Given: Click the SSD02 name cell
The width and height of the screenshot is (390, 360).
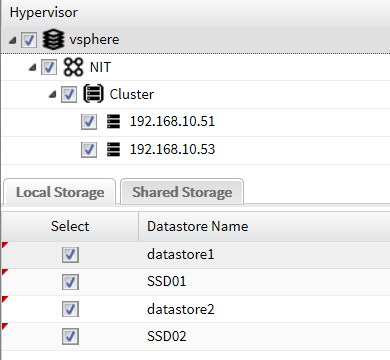Looking at the screenshot, I should (264, 336).
